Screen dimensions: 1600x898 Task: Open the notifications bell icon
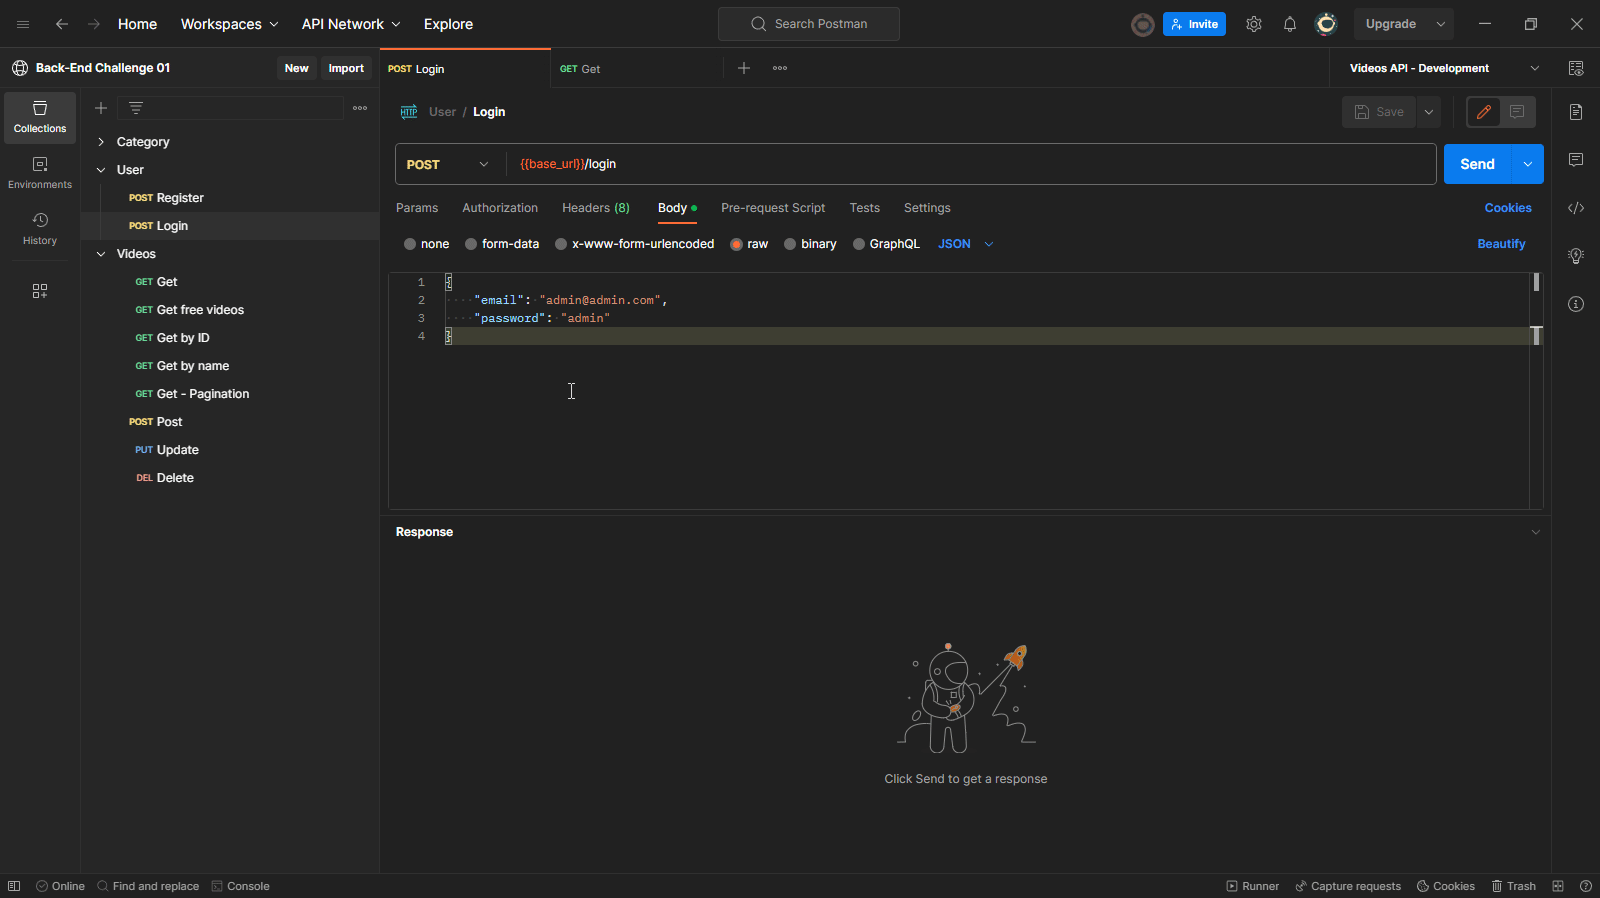(1290, 24)
